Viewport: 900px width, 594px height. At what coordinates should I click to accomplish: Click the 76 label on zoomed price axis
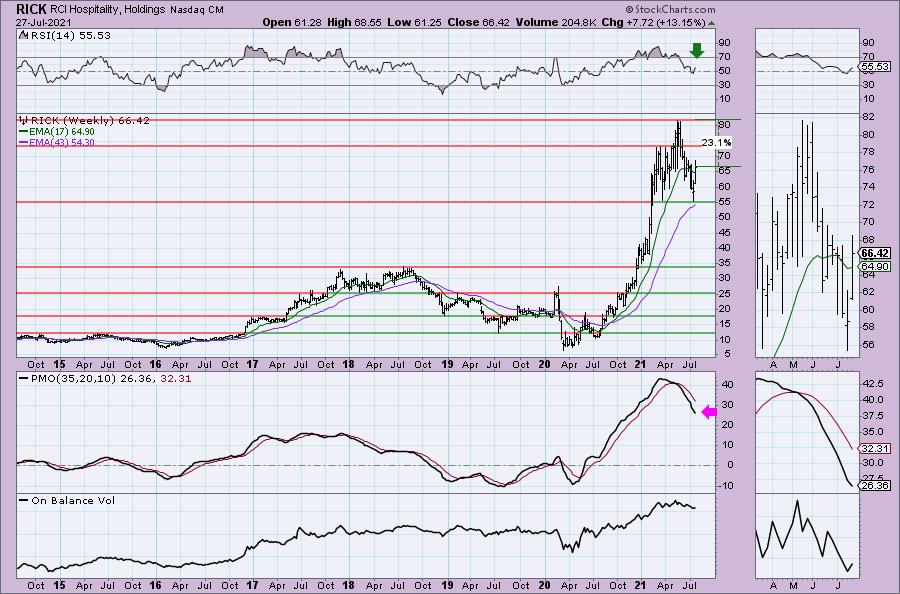click(x=868, y=169)
